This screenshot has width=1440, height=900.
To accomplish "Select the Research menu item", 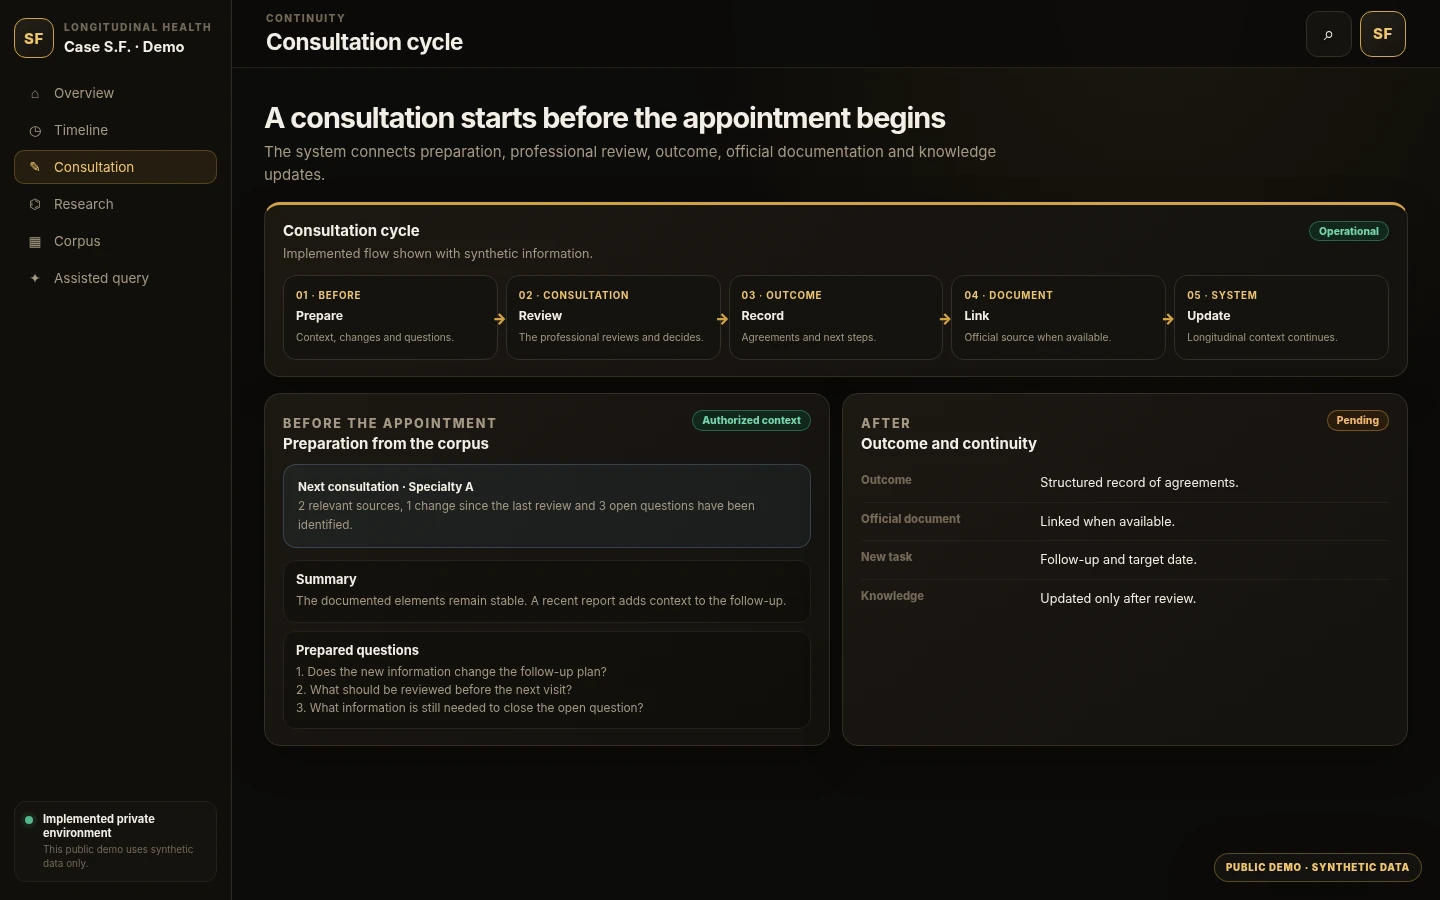I will pyautogui.click(x=115, y=204).
